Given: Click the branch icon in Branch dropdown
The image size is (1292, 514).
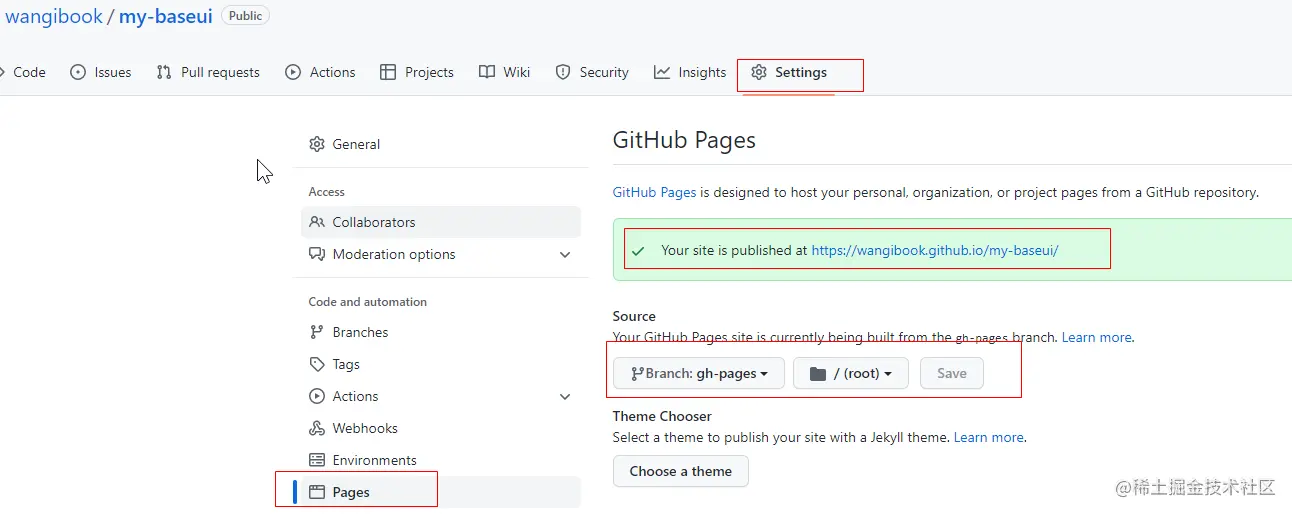Looking at the screenshot, I should tap(637, 373).
